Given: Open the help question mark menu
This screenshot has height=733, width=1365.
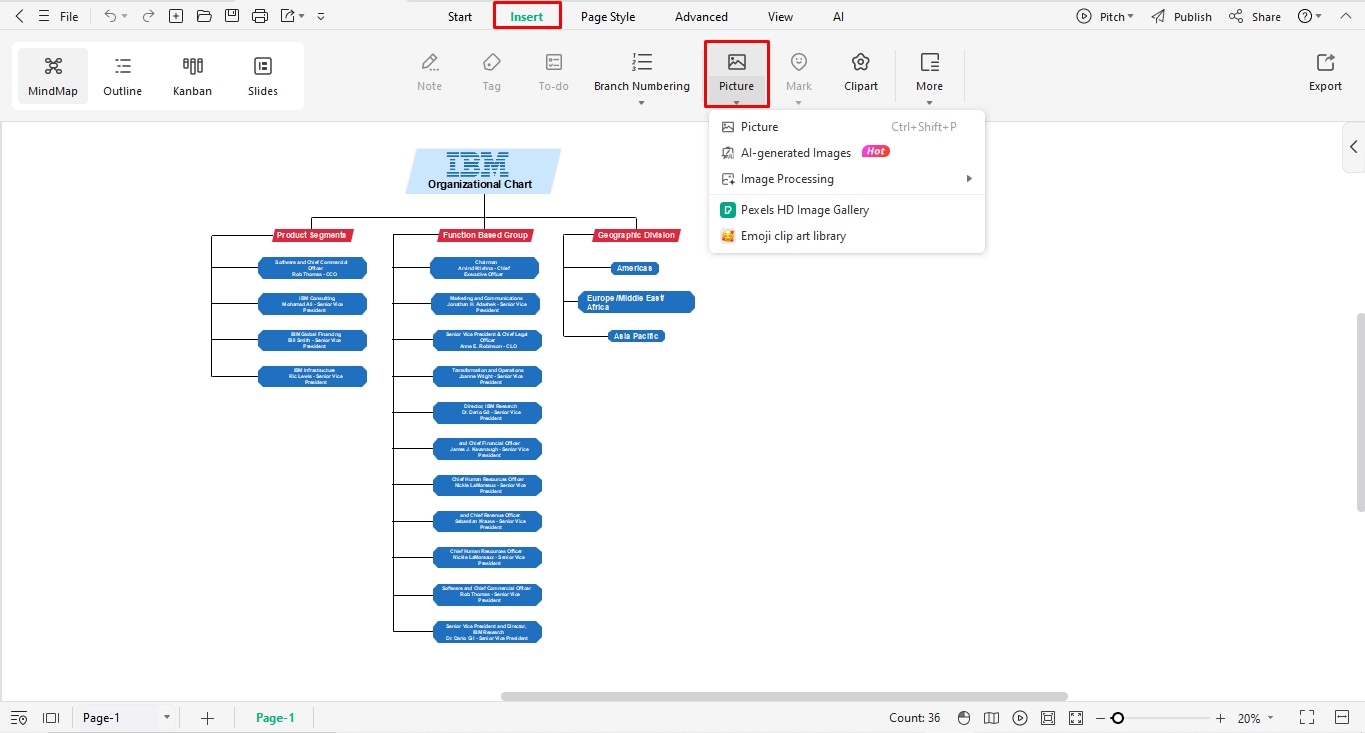Looking at the screenshot, I should click(x=1309, y=16).
